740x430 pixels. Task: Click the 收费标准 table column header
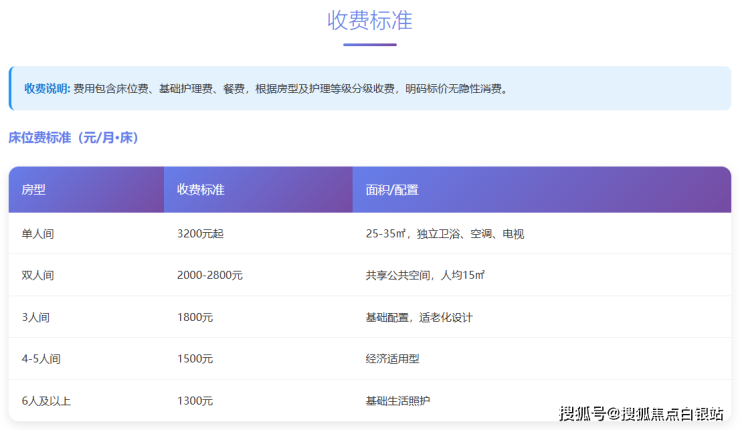click(200, 190)
